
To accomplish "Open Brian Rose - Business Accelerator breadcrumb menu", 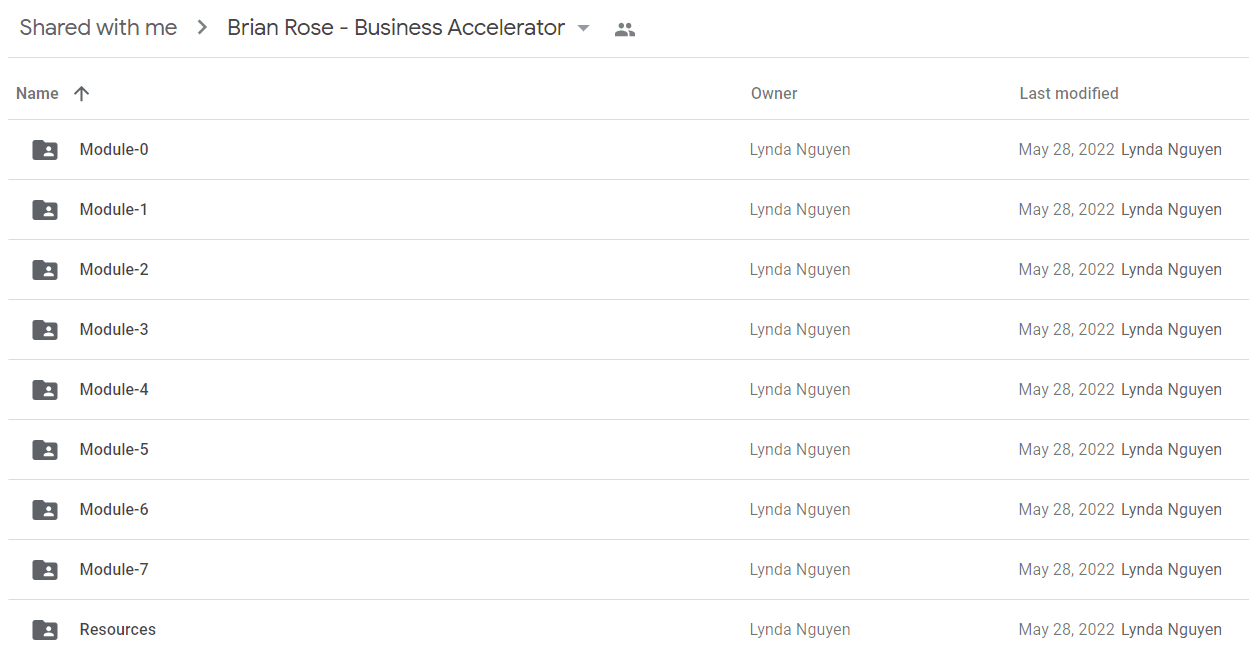I will [396, 28].
